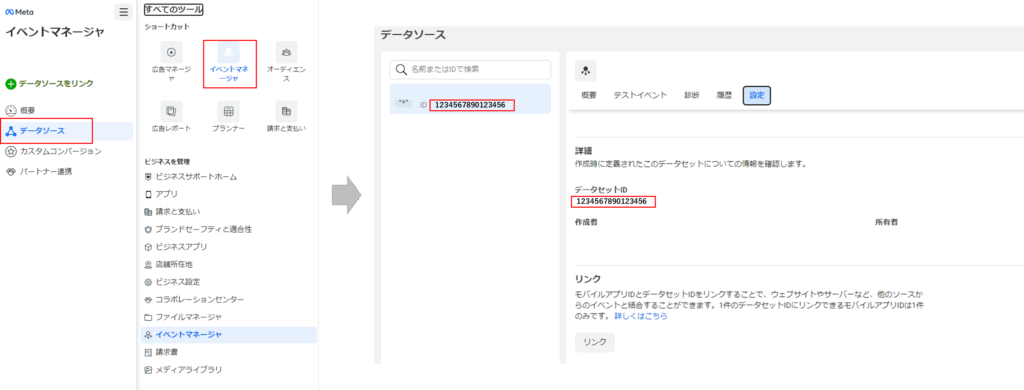Click the 店舗所在地 location icon
Image resolution: width=1024 pixels, height=390 pixels.
tap(148, 265)
